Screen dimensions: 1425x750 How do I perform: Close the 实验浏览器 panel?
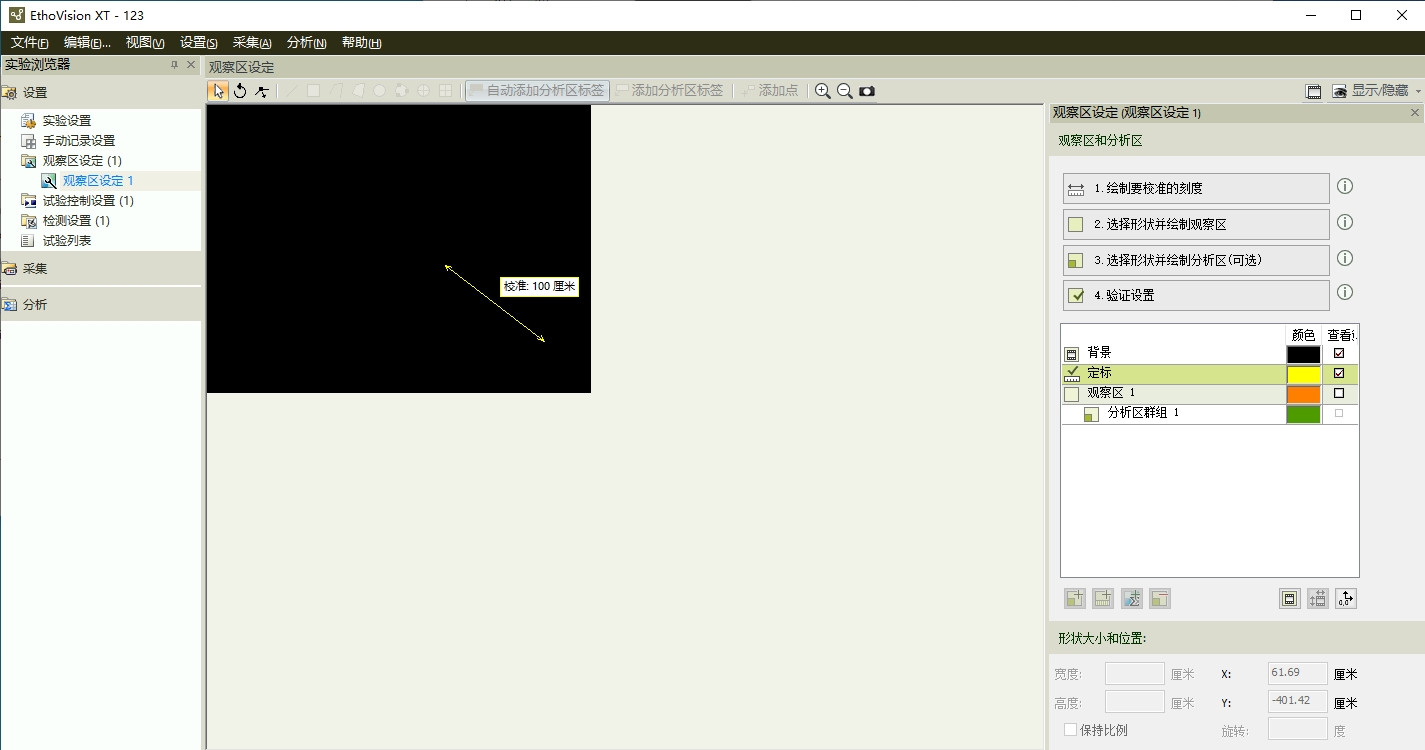pos(191,65)
